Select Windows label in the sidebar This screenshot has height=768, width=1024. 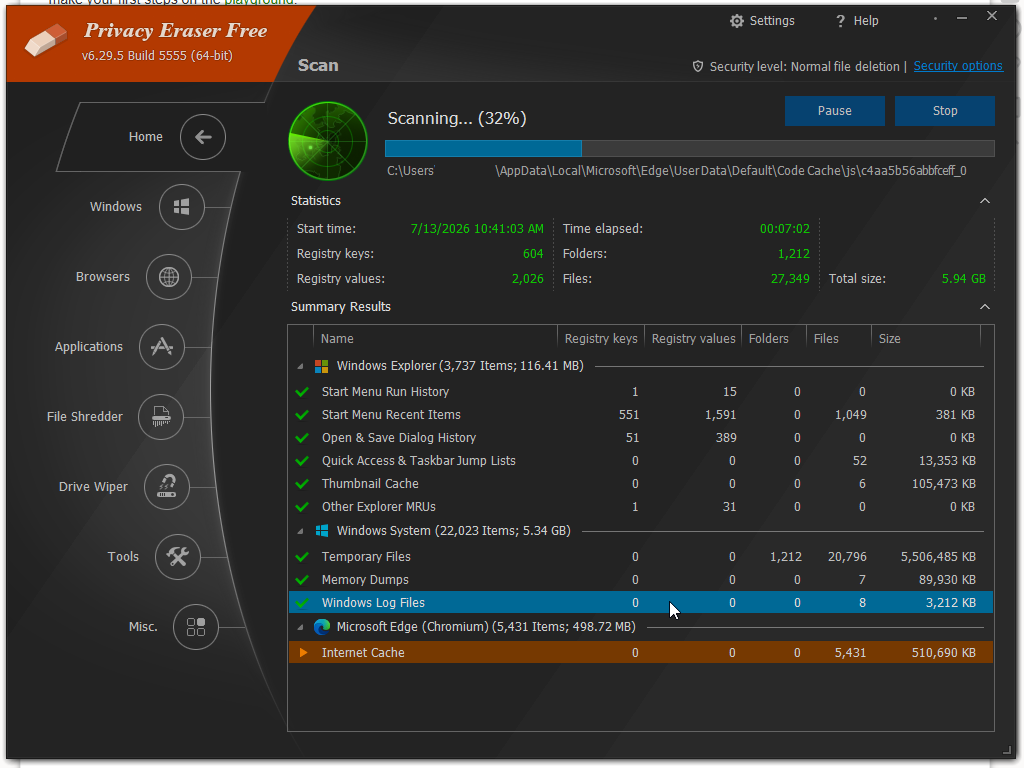pos(116,207)
